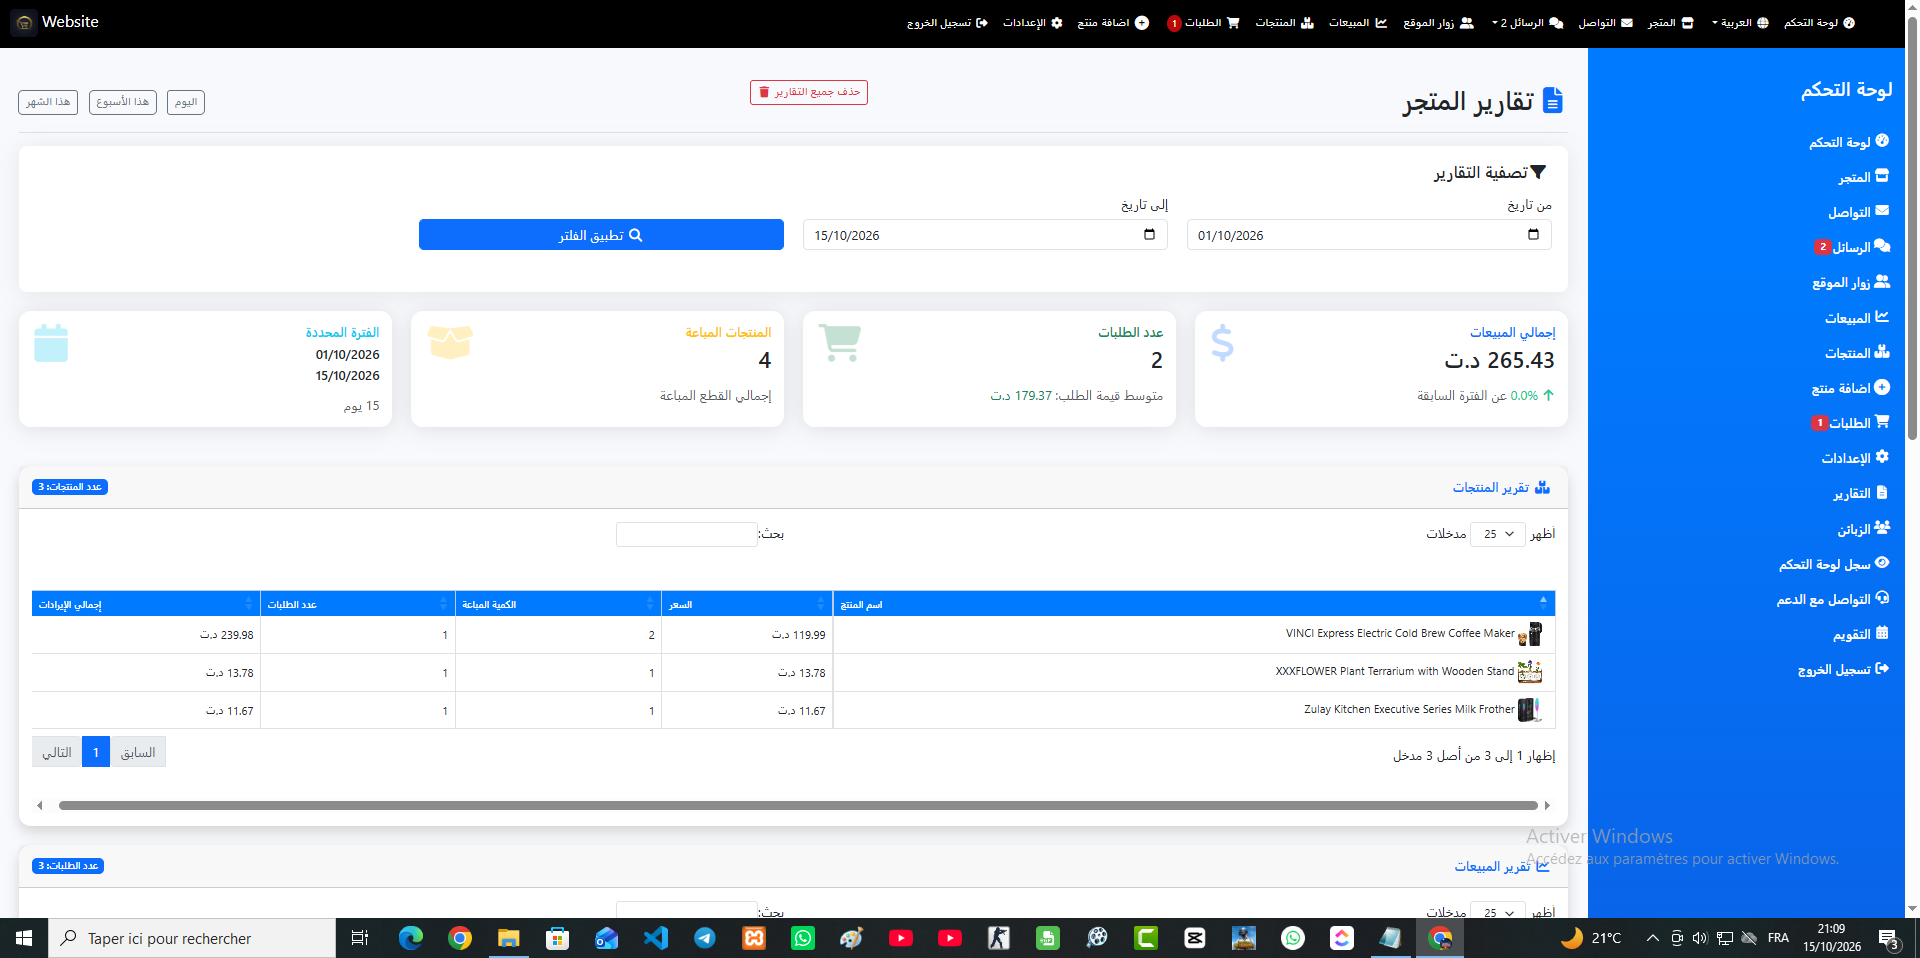
Task: Open the 25 entries dropdown in products report
Action: 1498,534
